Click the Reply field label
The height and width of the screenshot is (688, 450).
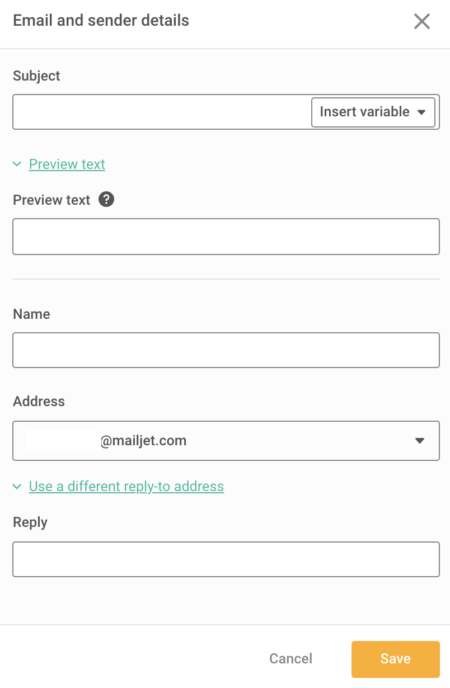tap(30, 523)
